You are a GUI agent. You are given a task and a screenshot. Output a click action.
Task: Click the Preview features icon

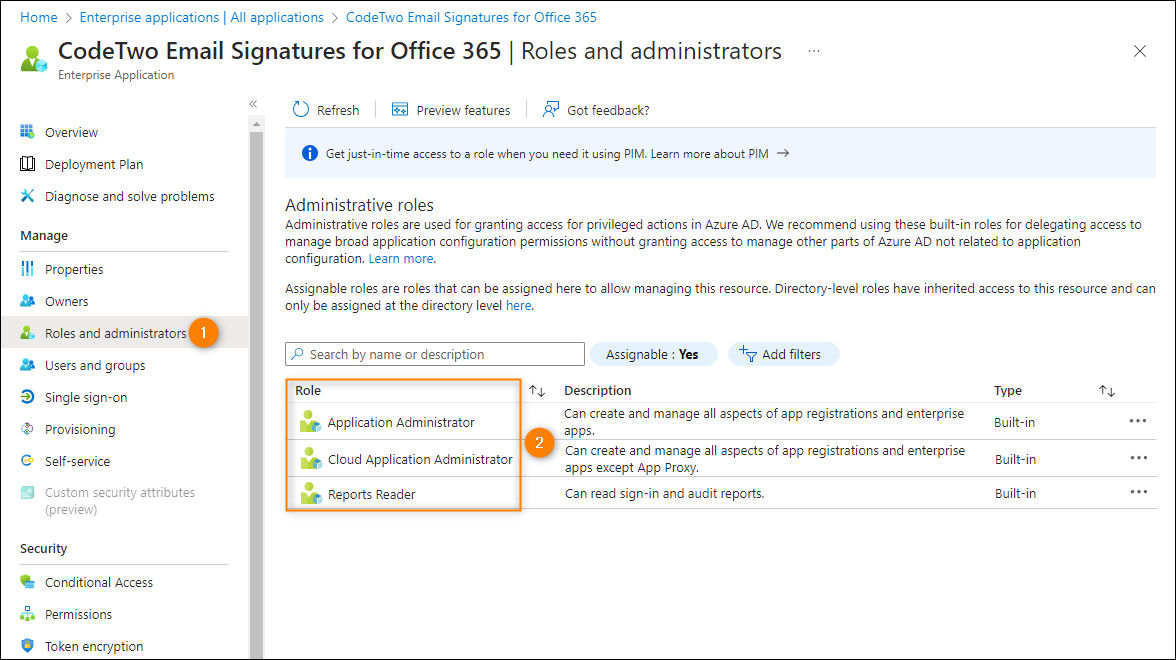coord(400,110)
